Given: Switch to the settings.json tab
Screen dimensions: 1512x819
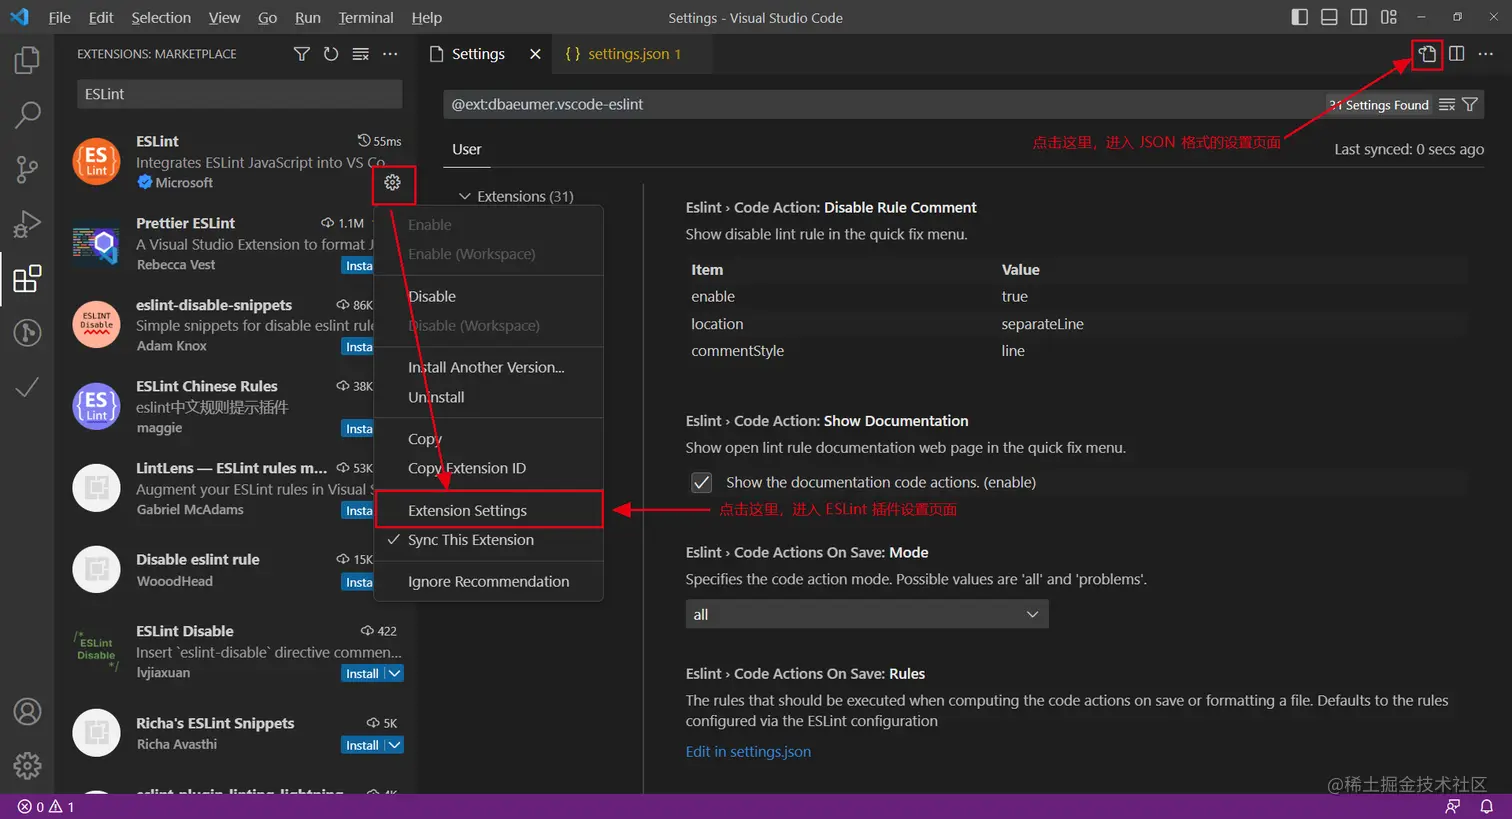Looking at the screenshot, I should click(633, 54).
